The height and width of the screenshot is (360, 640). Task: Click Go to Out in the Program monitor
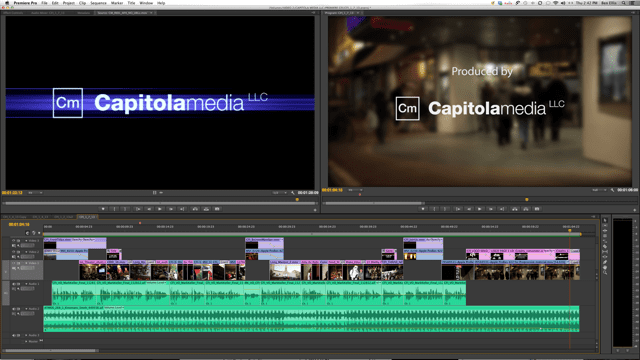(502, 209)
